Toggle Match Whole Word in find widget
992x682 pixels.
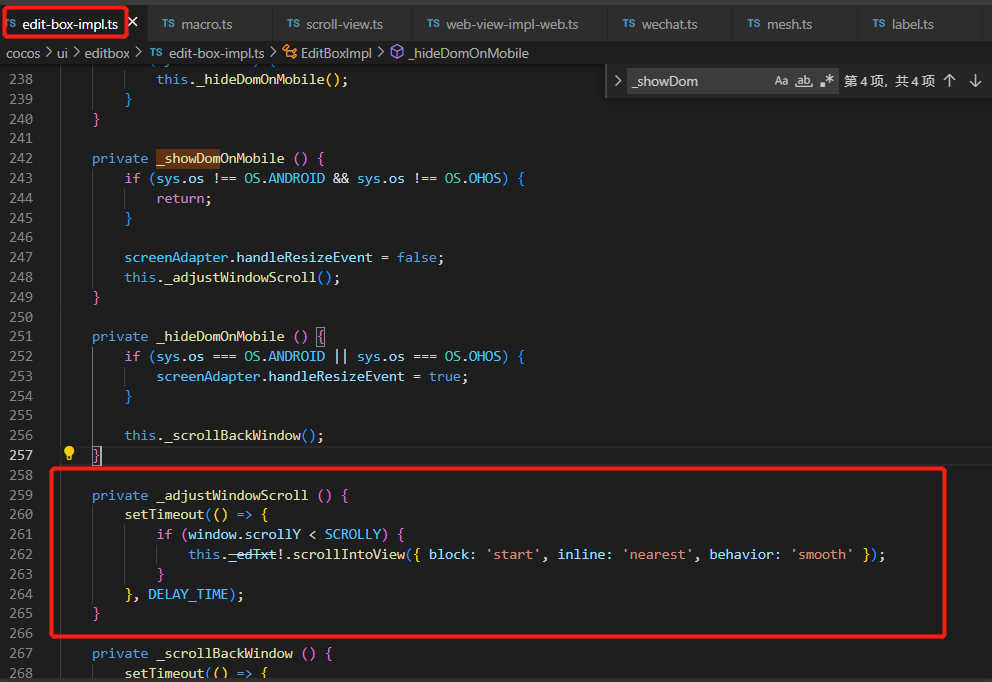803,81
